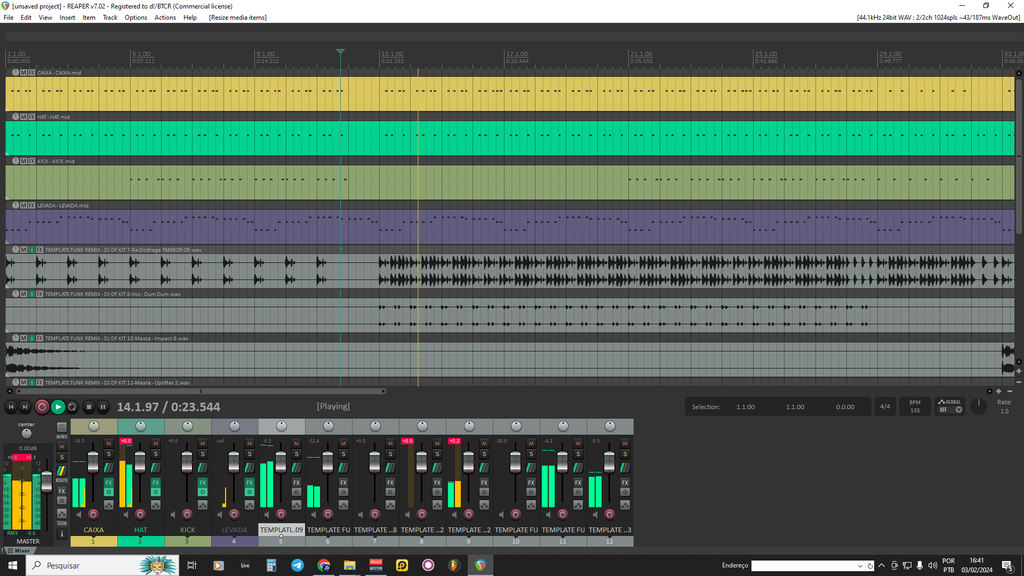Solo the CAIXA track in mixer
This screenshot has width=1024, height=576.
pos(108,454)
